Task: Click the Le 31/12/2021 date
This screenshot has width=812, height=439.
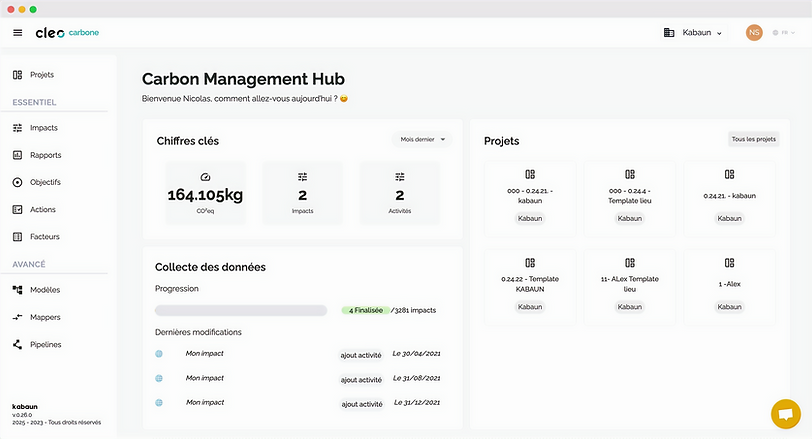Action: click(417, 402)
